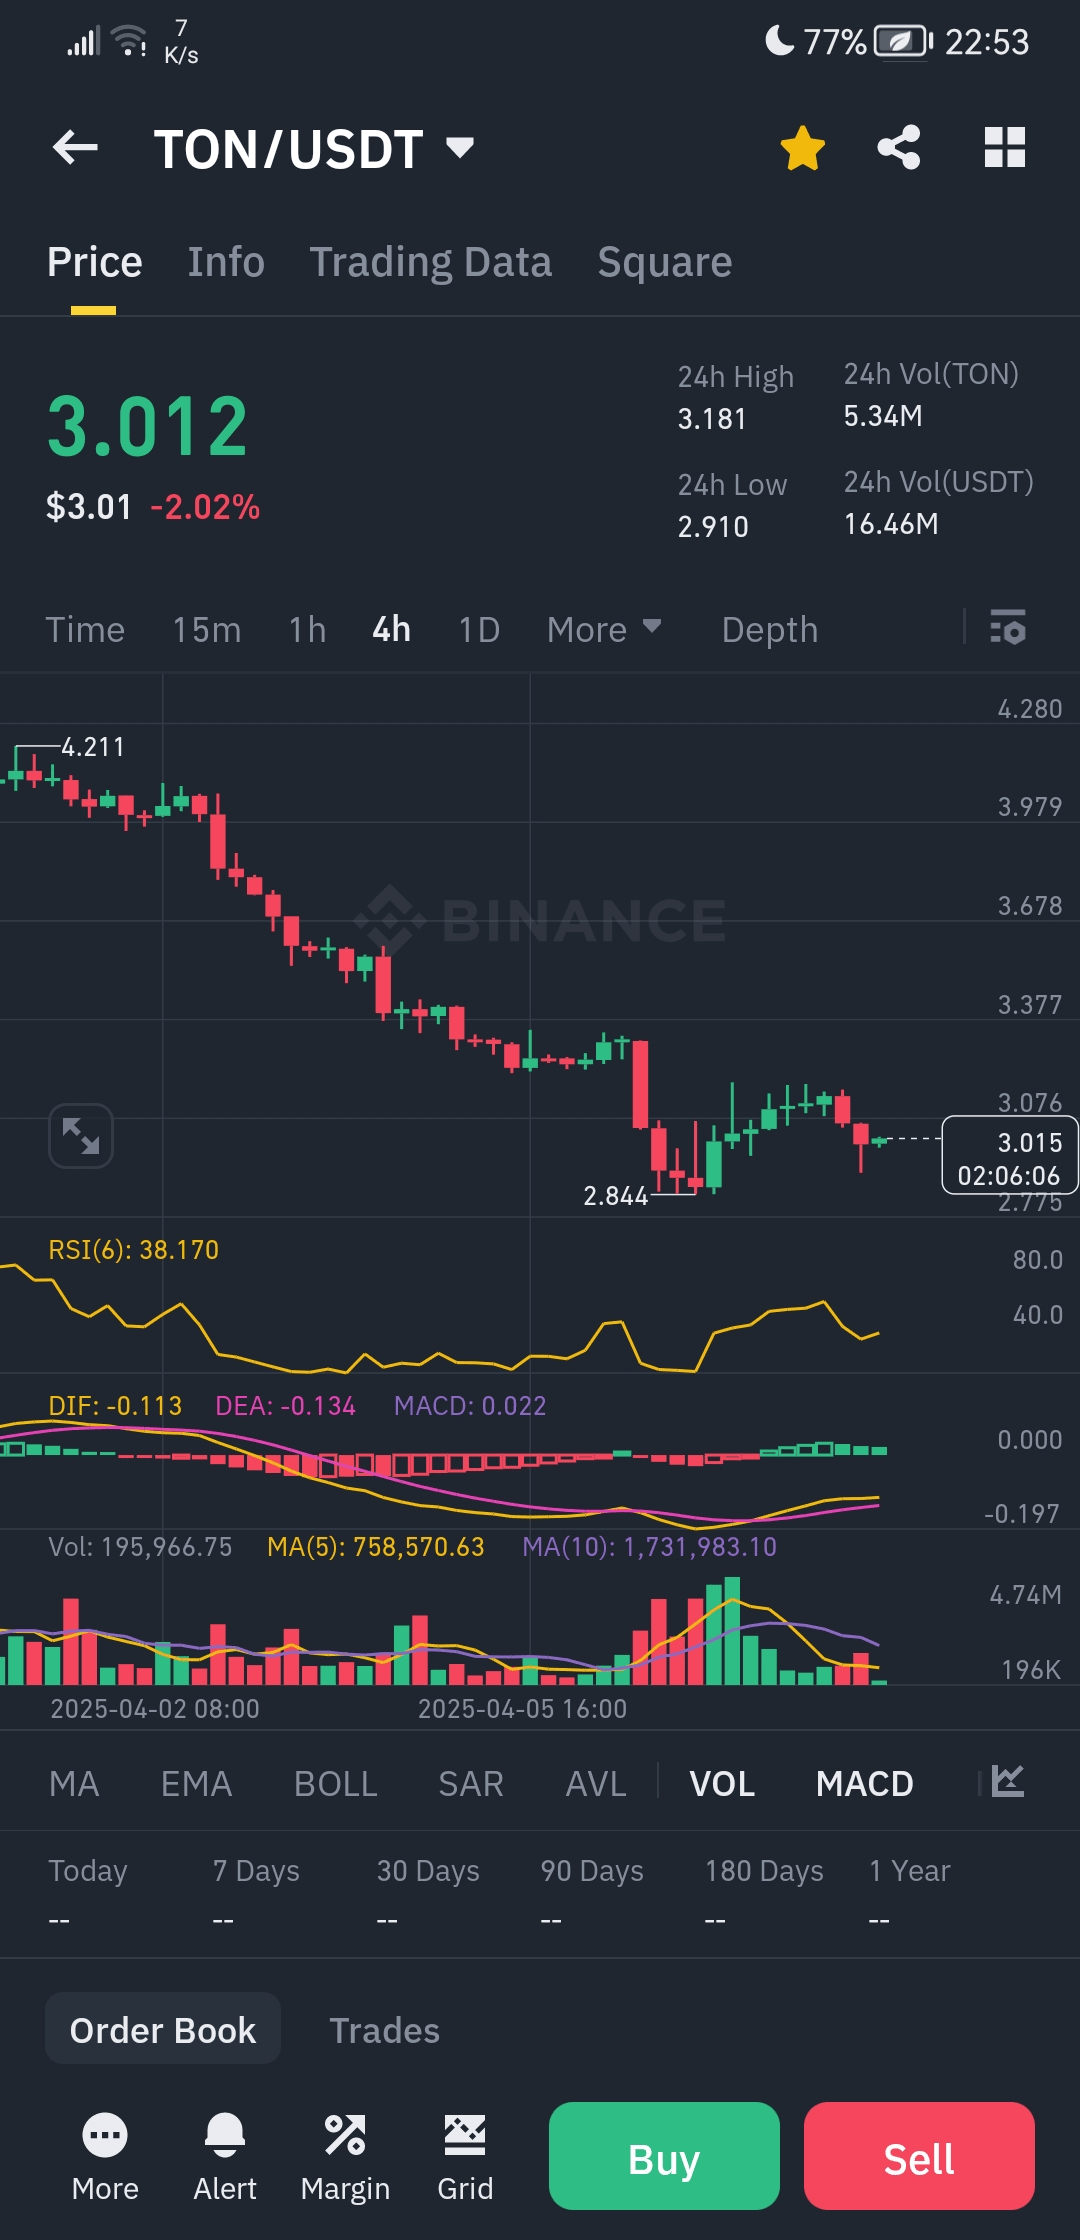
Task: Open the Trading Data tab
Action: (430, 262)
